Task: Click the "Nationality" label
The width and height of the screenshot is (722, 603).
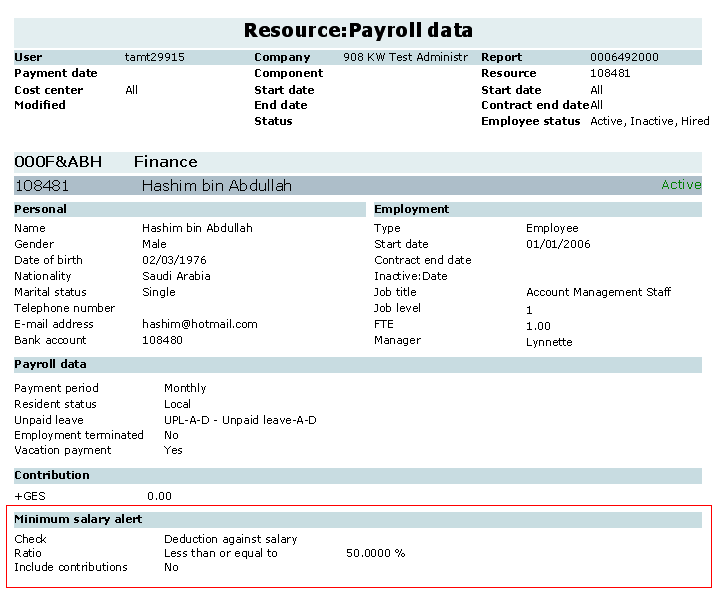Action: [43, 276]
